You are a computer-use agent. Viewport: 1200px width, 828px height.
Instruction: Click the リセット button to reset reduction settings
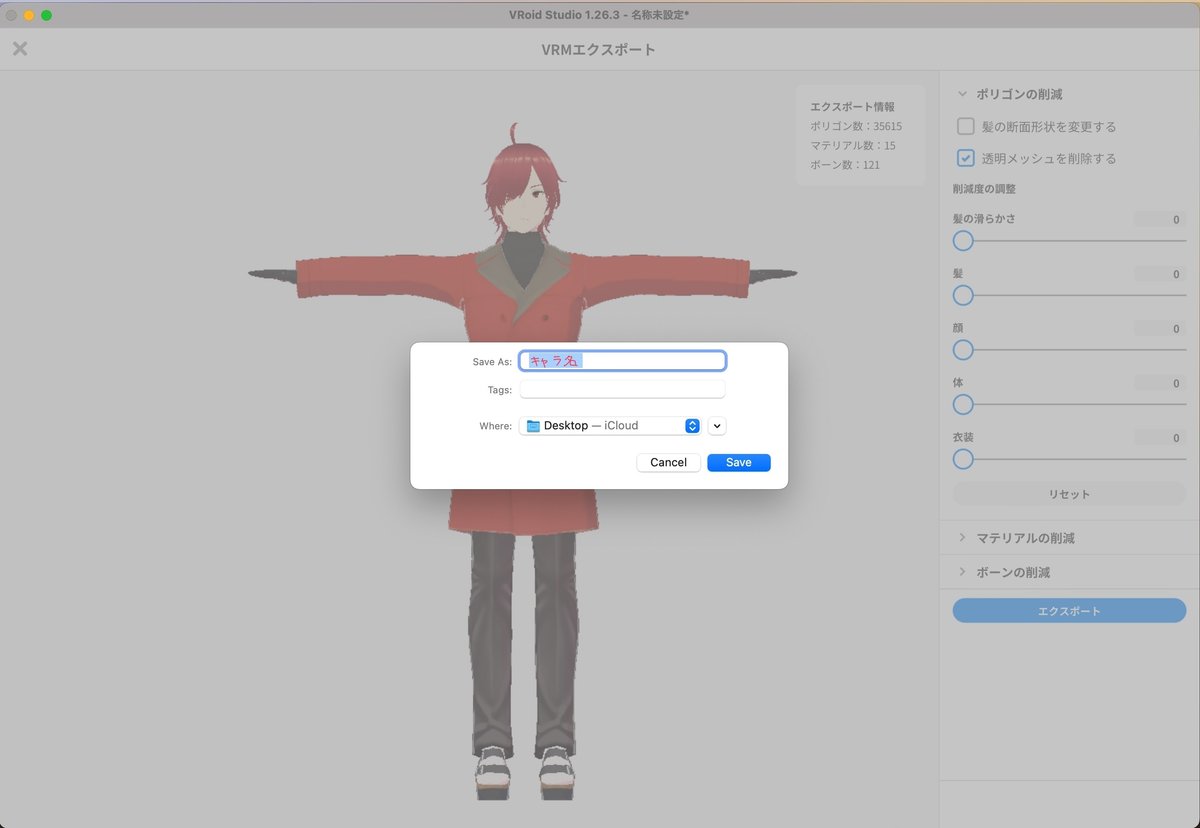point(1068,493)
